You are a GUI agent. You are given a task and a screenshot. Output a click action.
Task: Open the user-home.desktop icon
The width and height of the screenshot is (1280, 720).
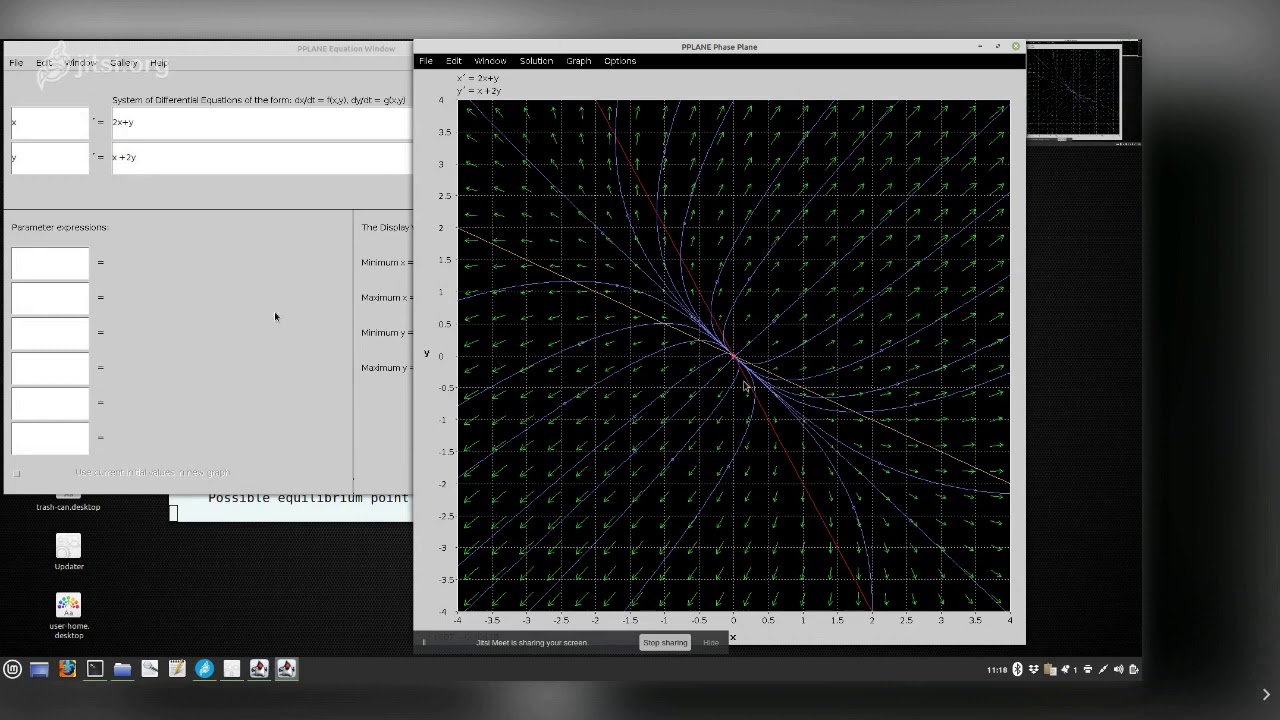[68, 616]
